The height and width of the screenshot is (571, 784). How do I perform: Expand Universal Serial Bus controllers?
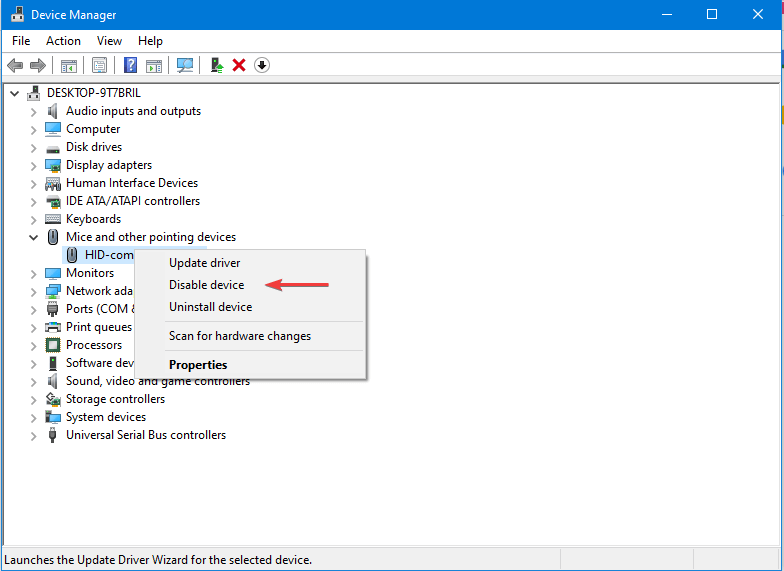click(33, 435)
